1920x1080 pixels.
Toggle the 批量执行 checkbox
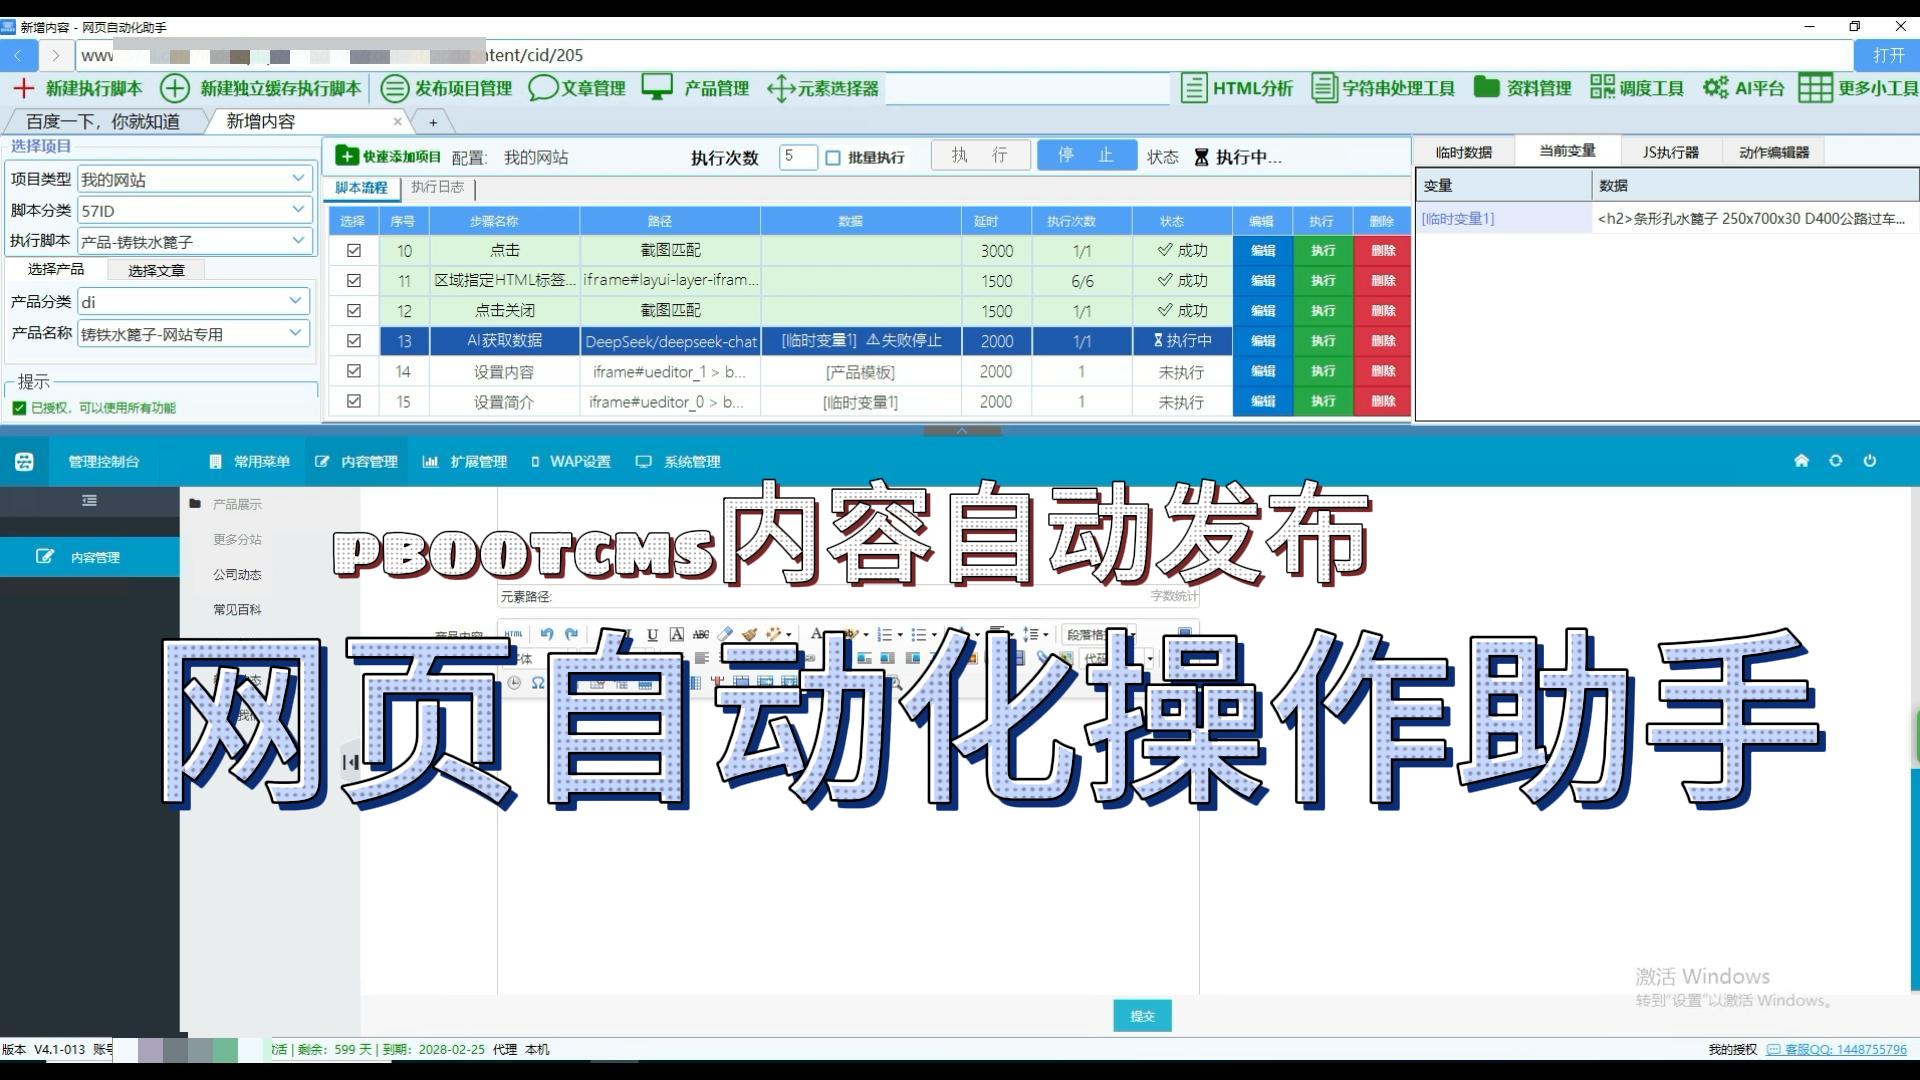[832, 158]
